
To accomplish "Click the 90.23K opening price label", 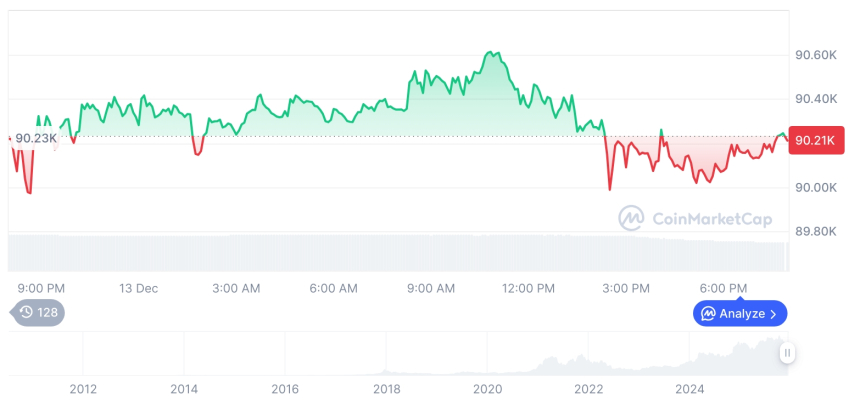I will pos(34,139).
